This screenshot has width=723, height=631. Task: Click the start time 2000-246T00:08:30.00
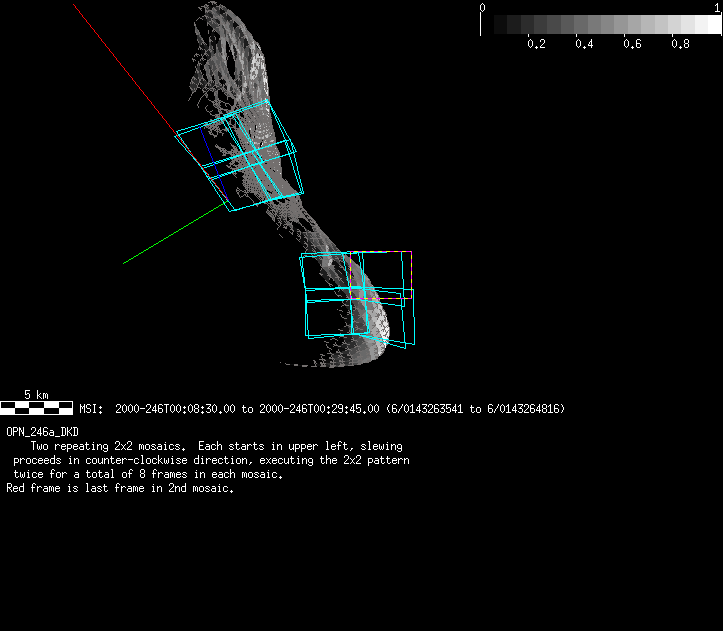coord(176,409)
